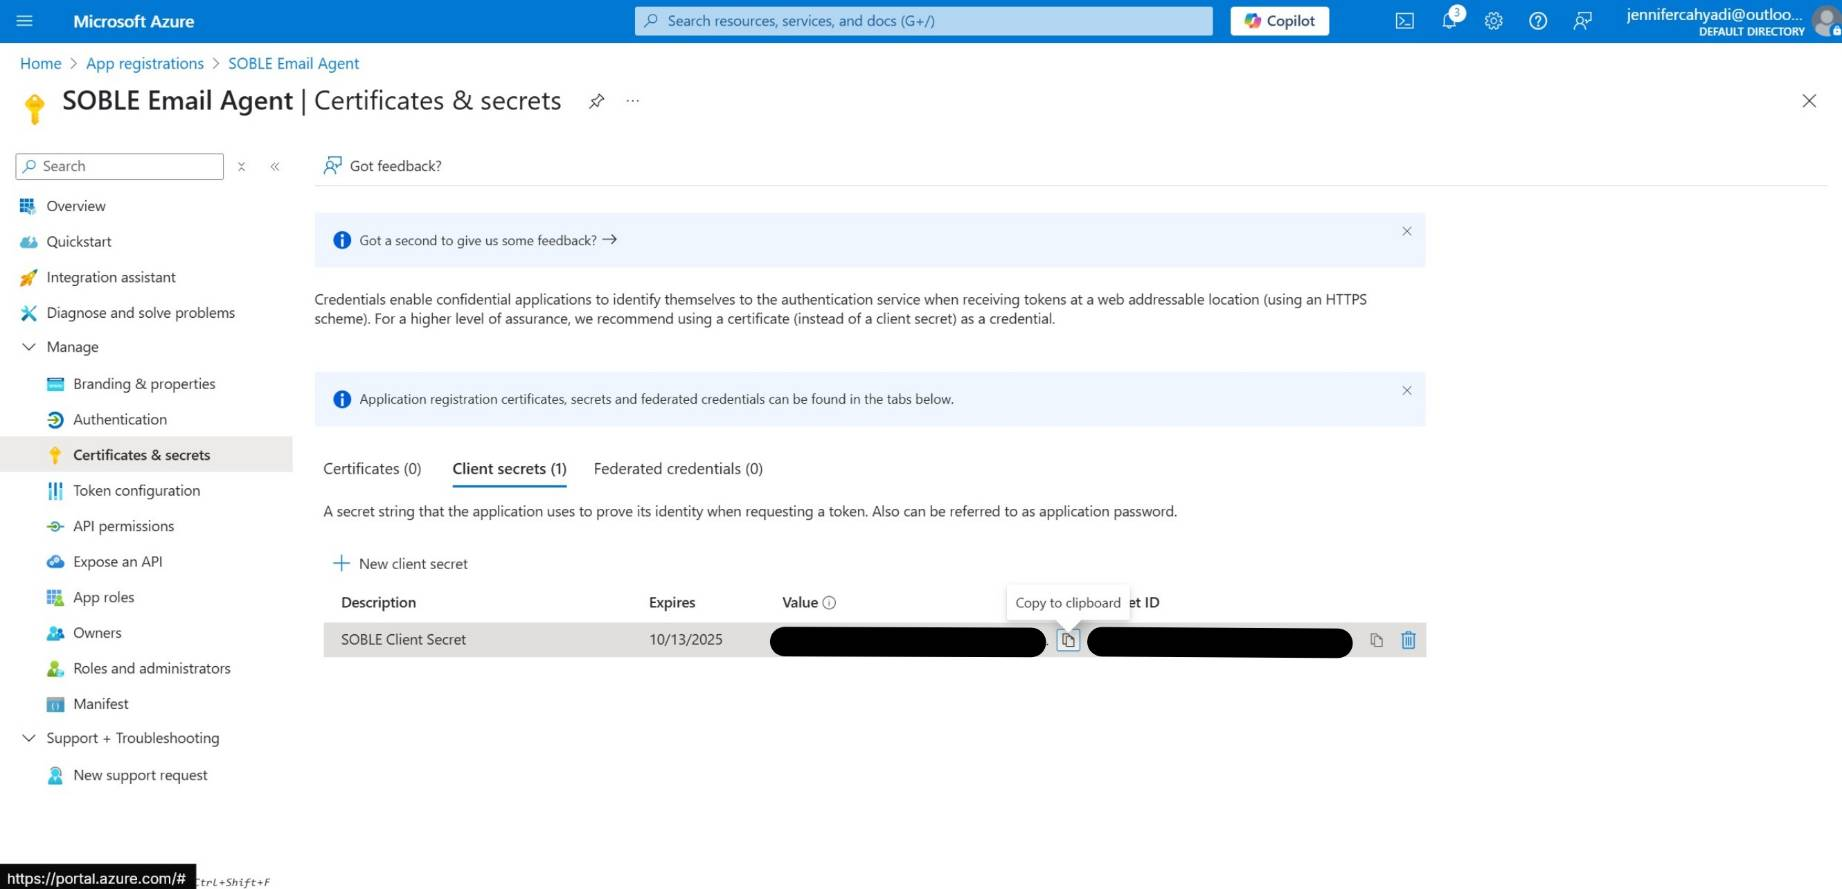Viewport: 1842px width, 889px height.
Task: Open the help question mark icon
Action: click(1538, 21)
